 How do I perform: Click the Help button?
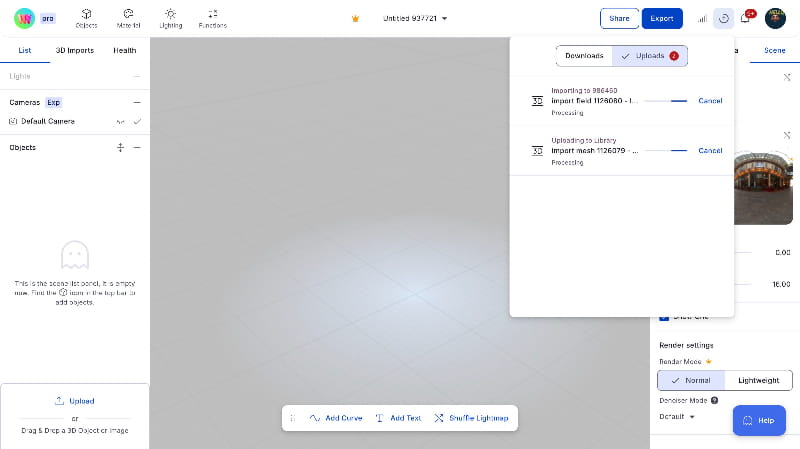pos(759,420)
